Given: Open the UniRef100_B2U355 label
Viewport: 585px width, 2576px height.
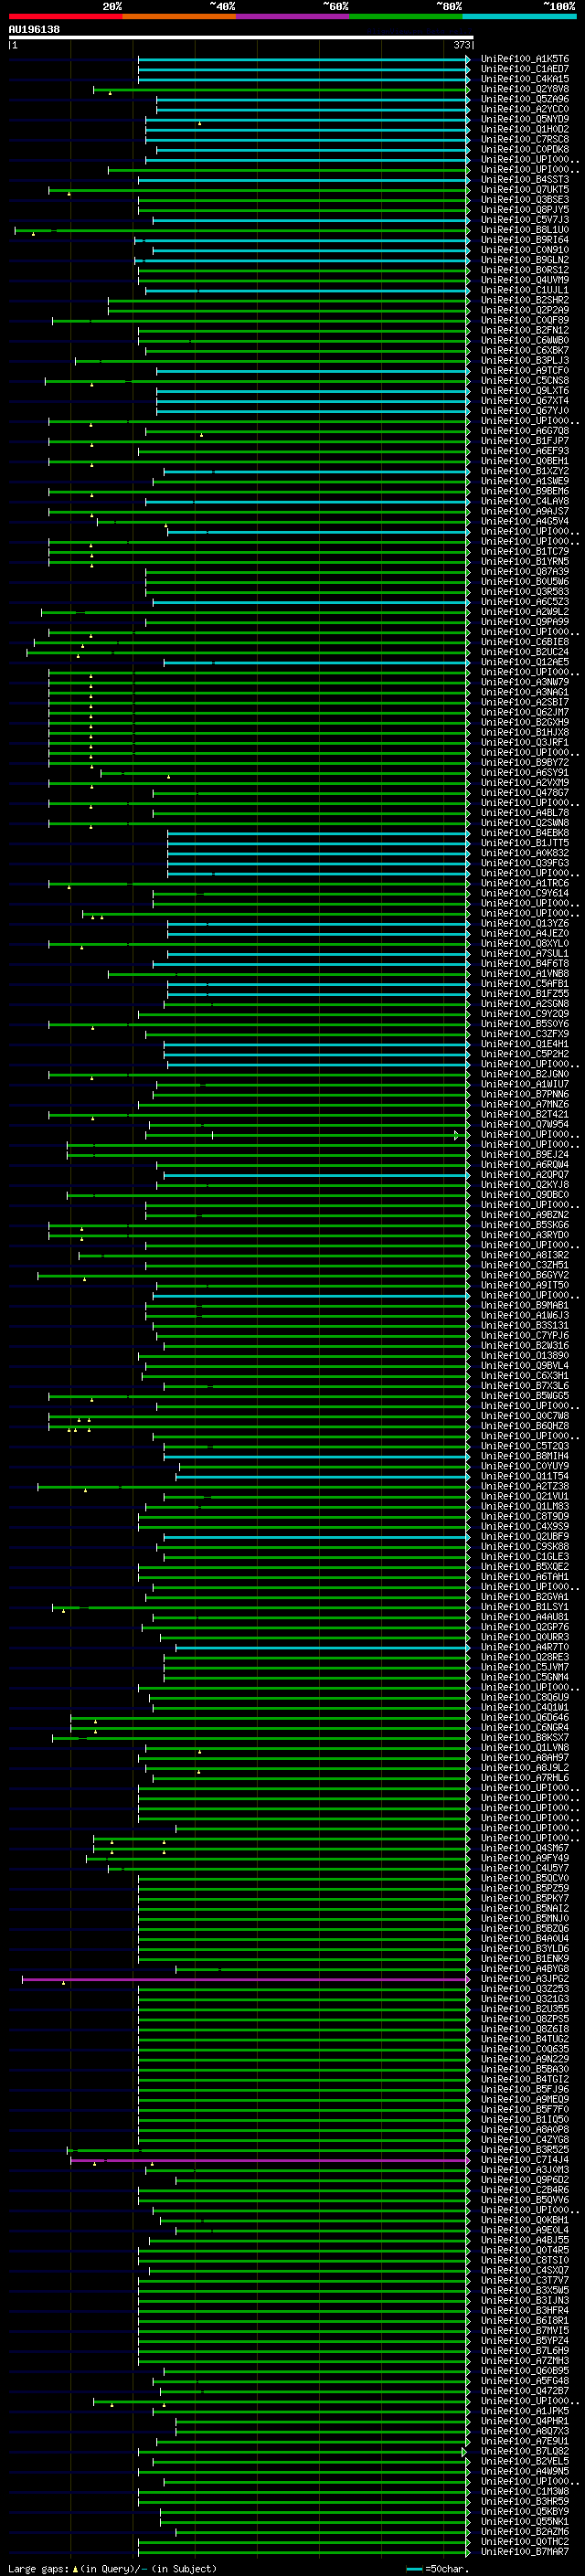Looking at the screenshot, I should coord(524,2009).
